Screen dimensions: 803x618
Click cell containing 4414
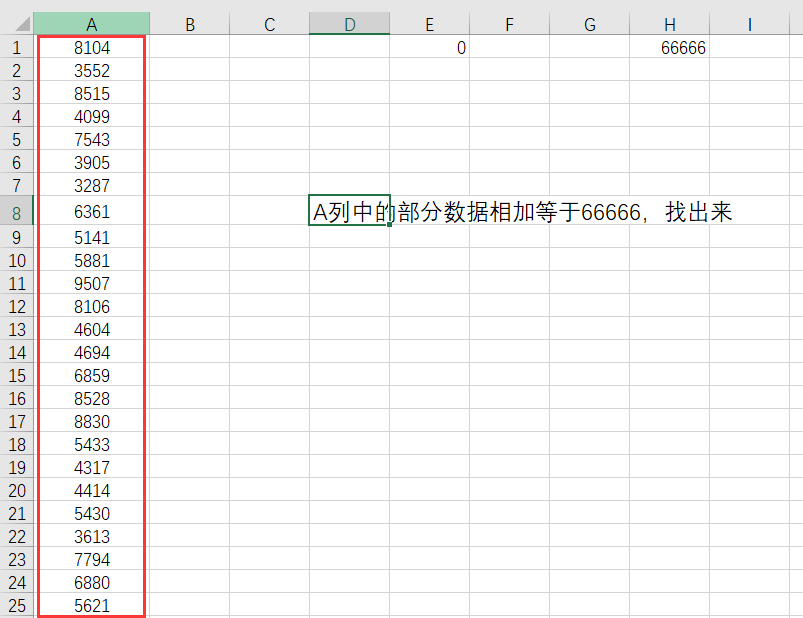pos(92,490)
